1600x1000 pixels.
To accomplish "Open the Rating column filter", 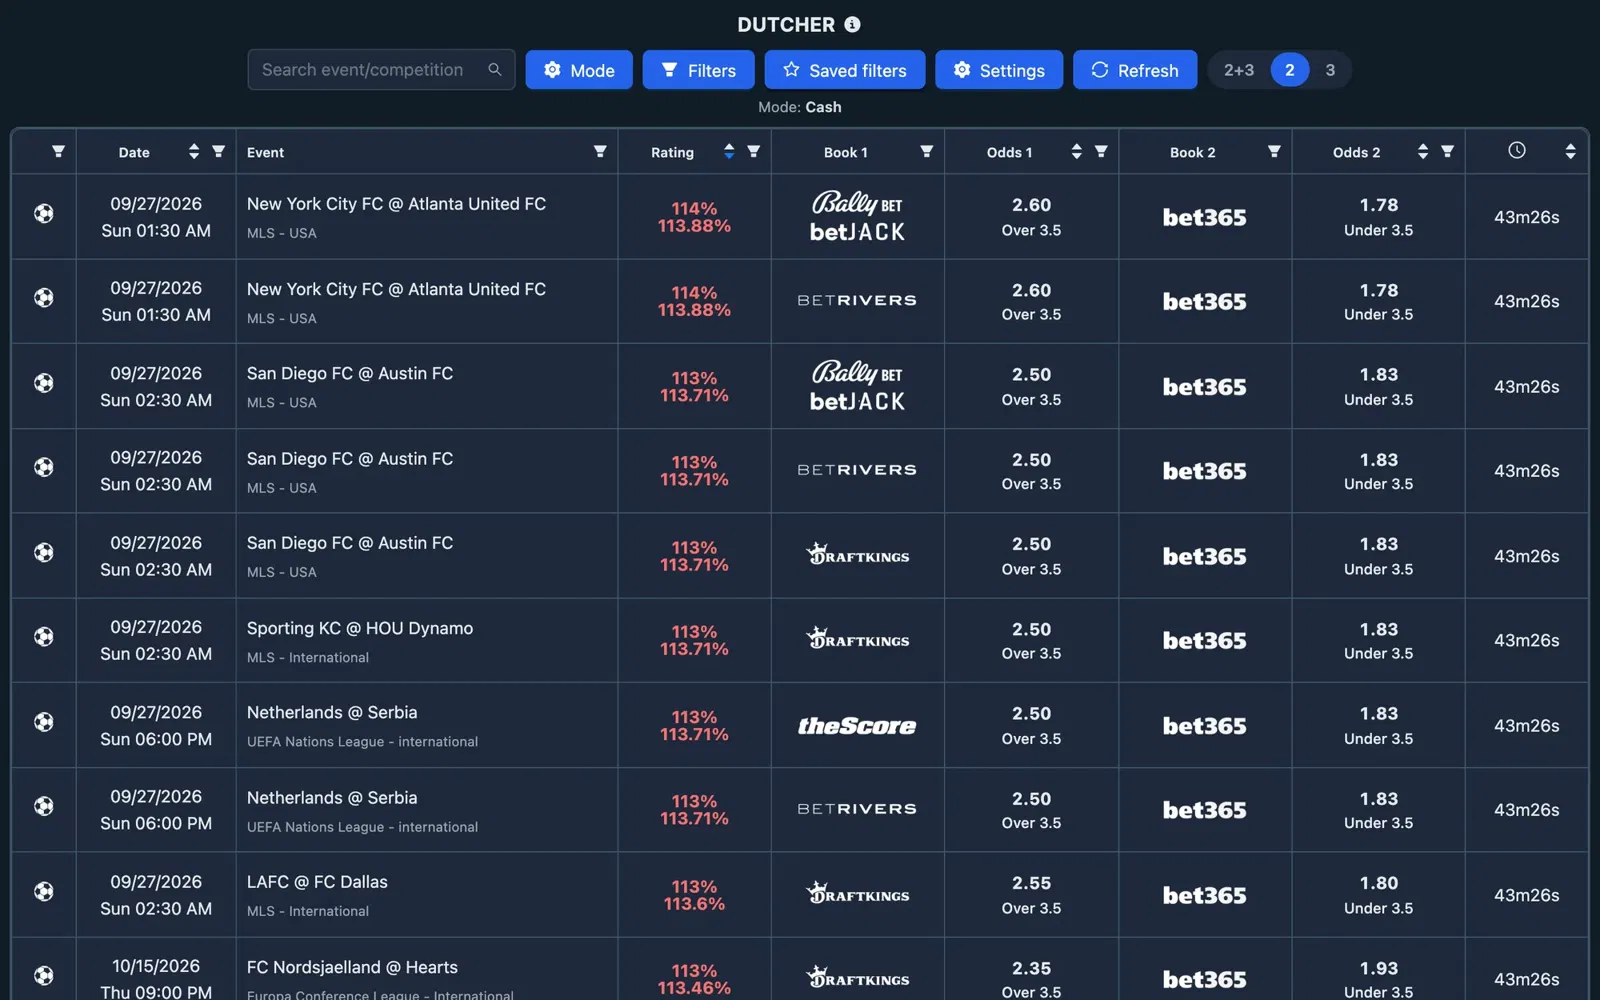I will point(754,152).
